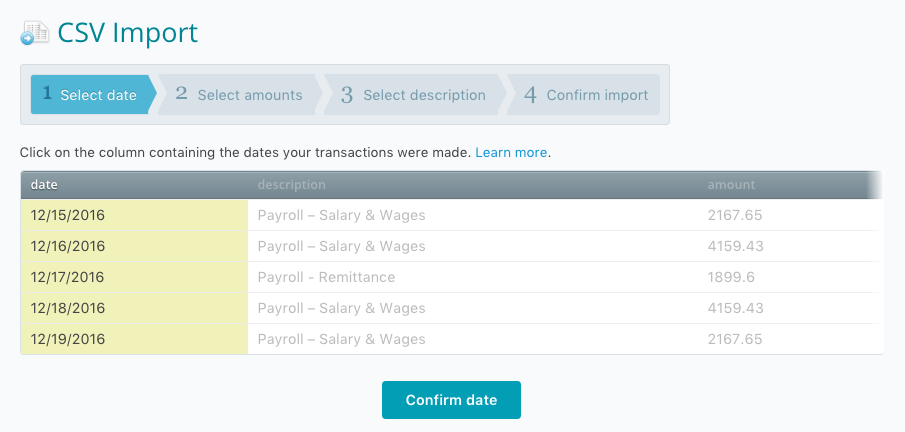Select the amount column header

[x=731, y=185]
